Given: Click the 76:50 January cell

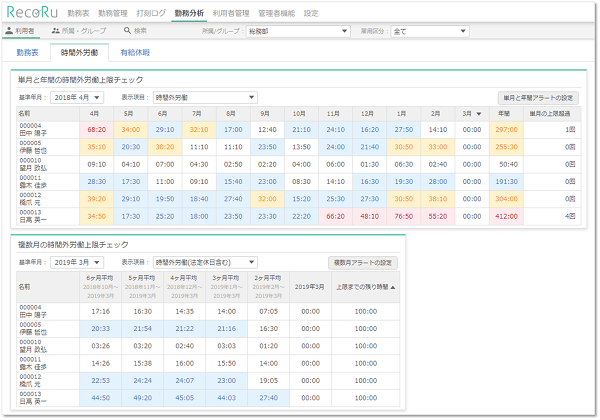Looking at the screenshot, I should coord(404,216).
